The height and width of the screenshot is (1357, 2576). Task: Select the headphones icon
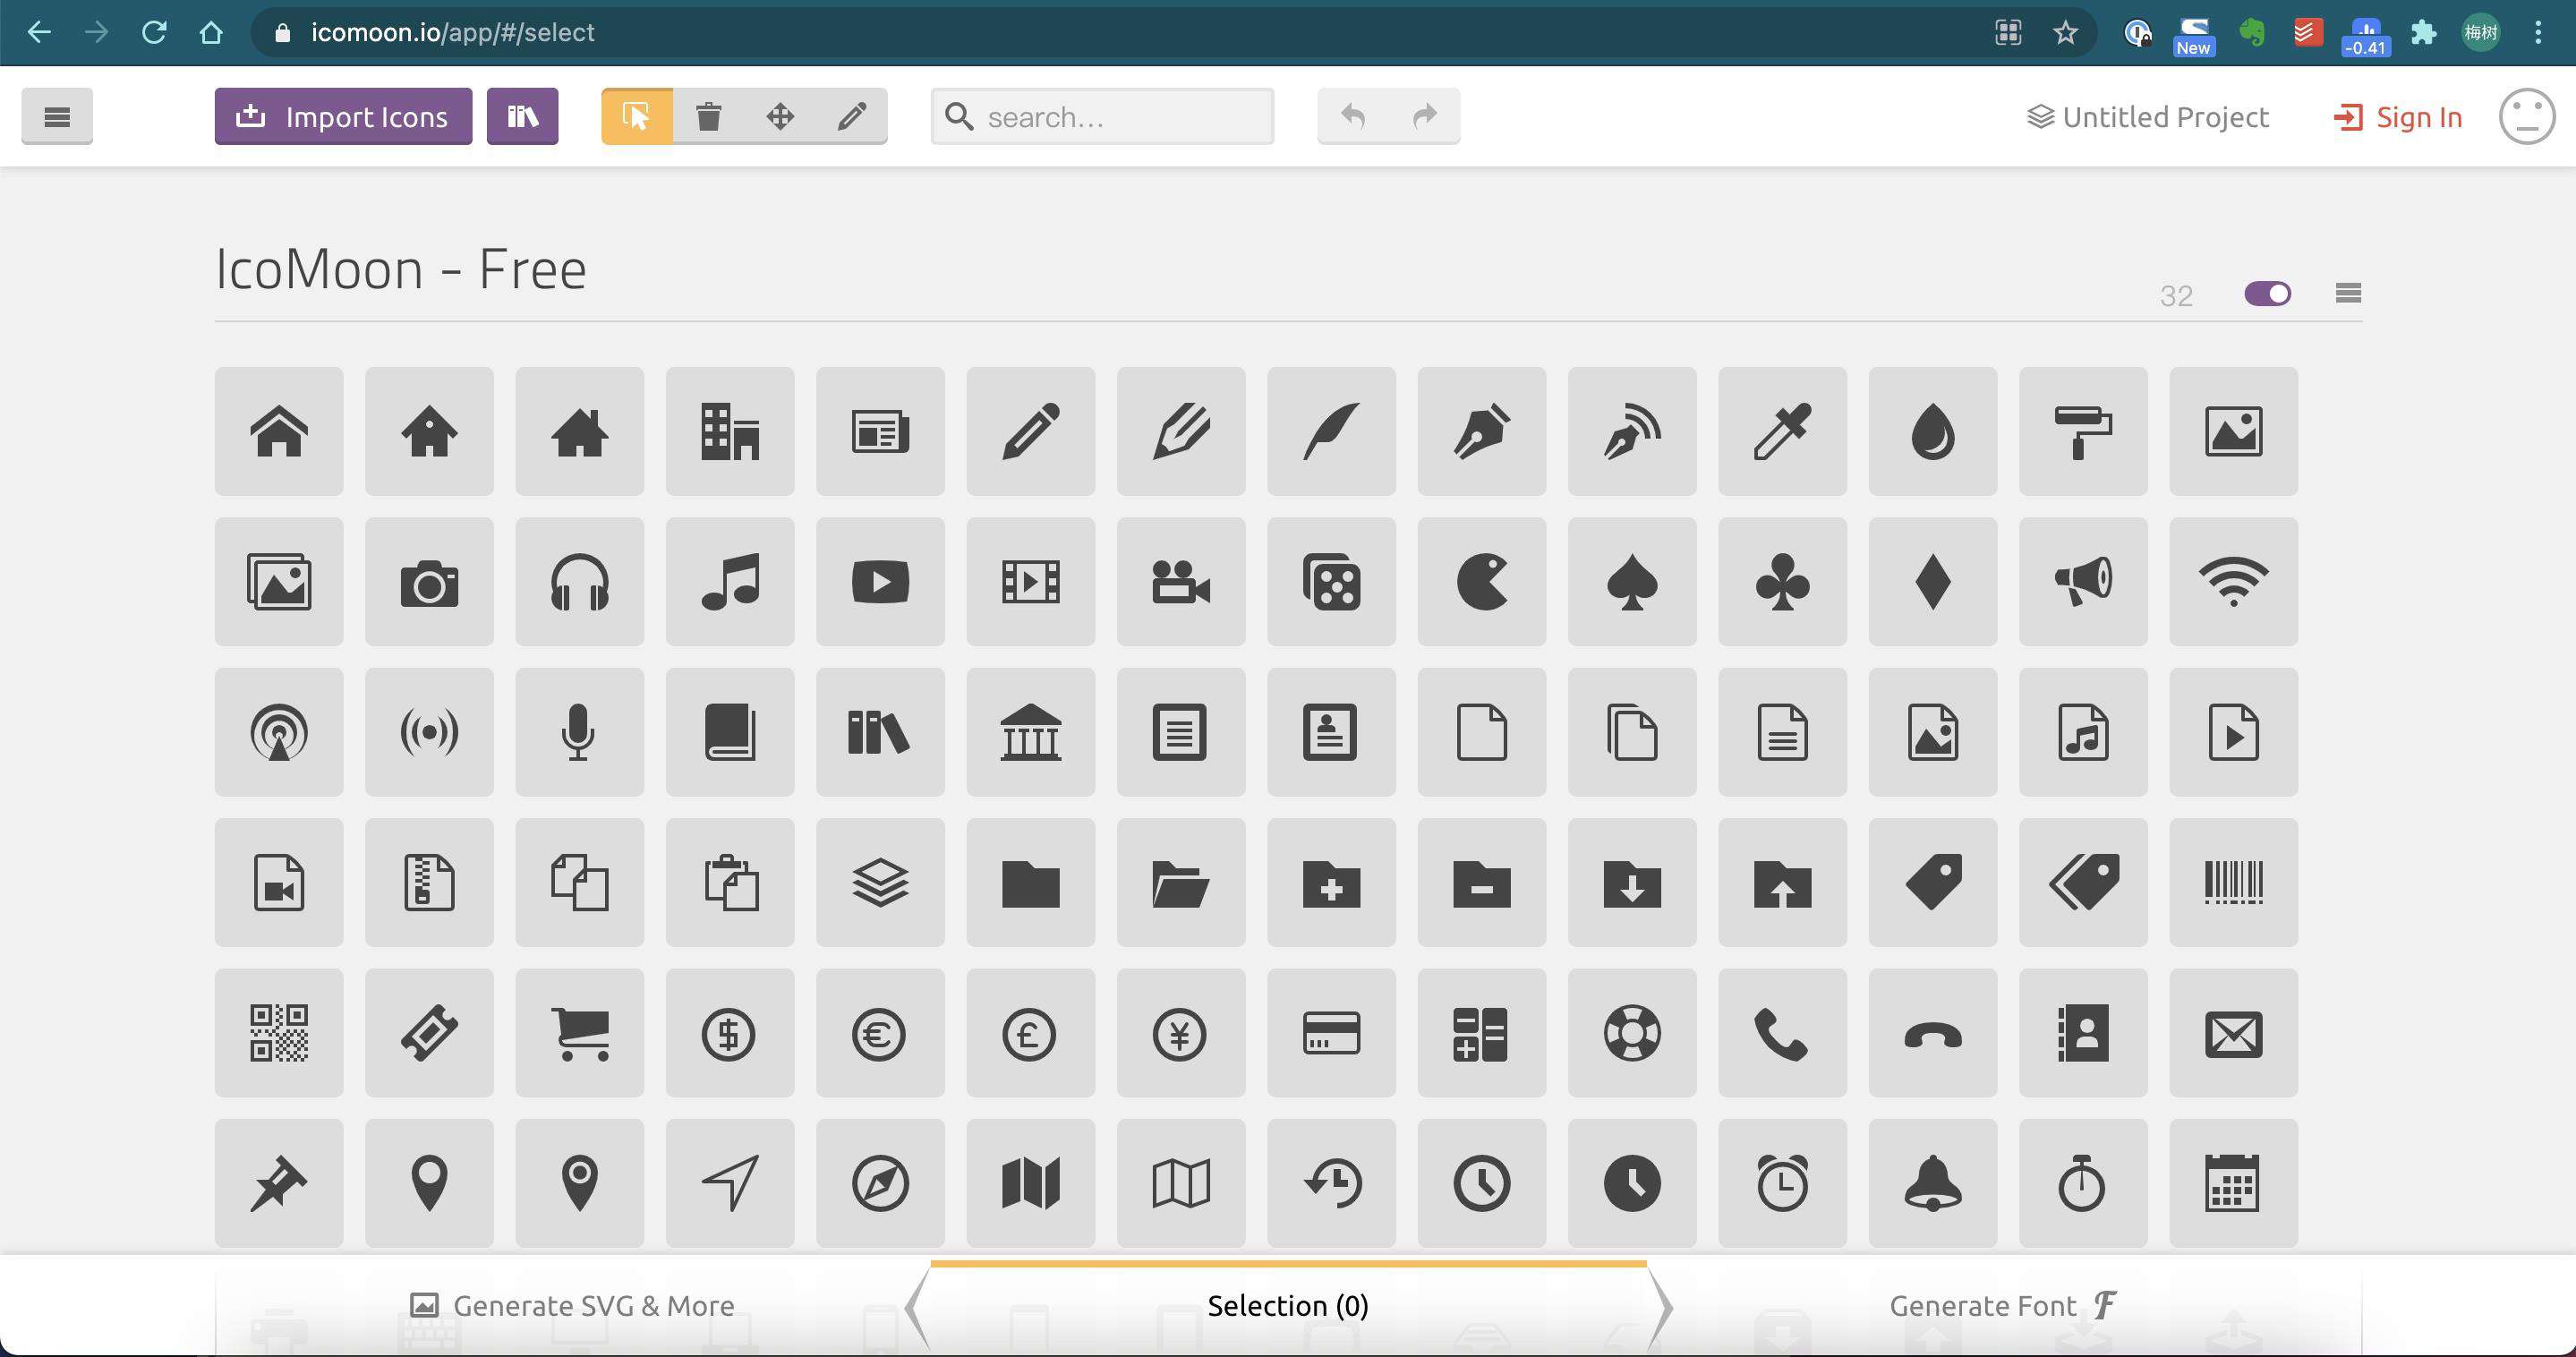(579, 582)
